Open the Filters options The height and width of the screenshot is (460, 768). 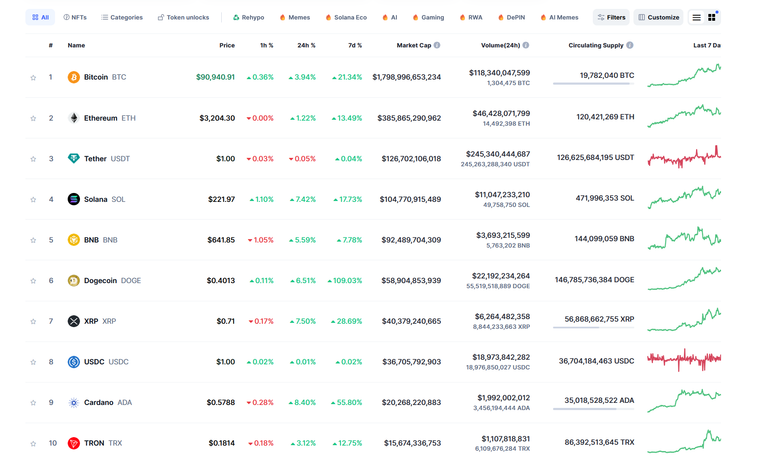[611, 17]
